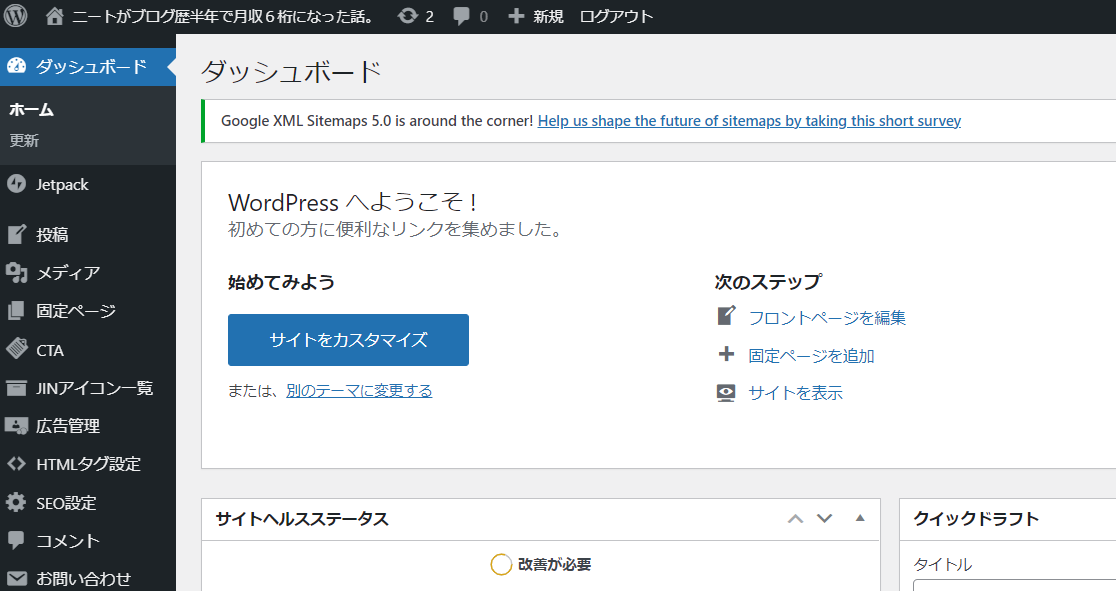Click the plus icon beside 固定ページを追加

pyautogui.click(x=726, y=354)
